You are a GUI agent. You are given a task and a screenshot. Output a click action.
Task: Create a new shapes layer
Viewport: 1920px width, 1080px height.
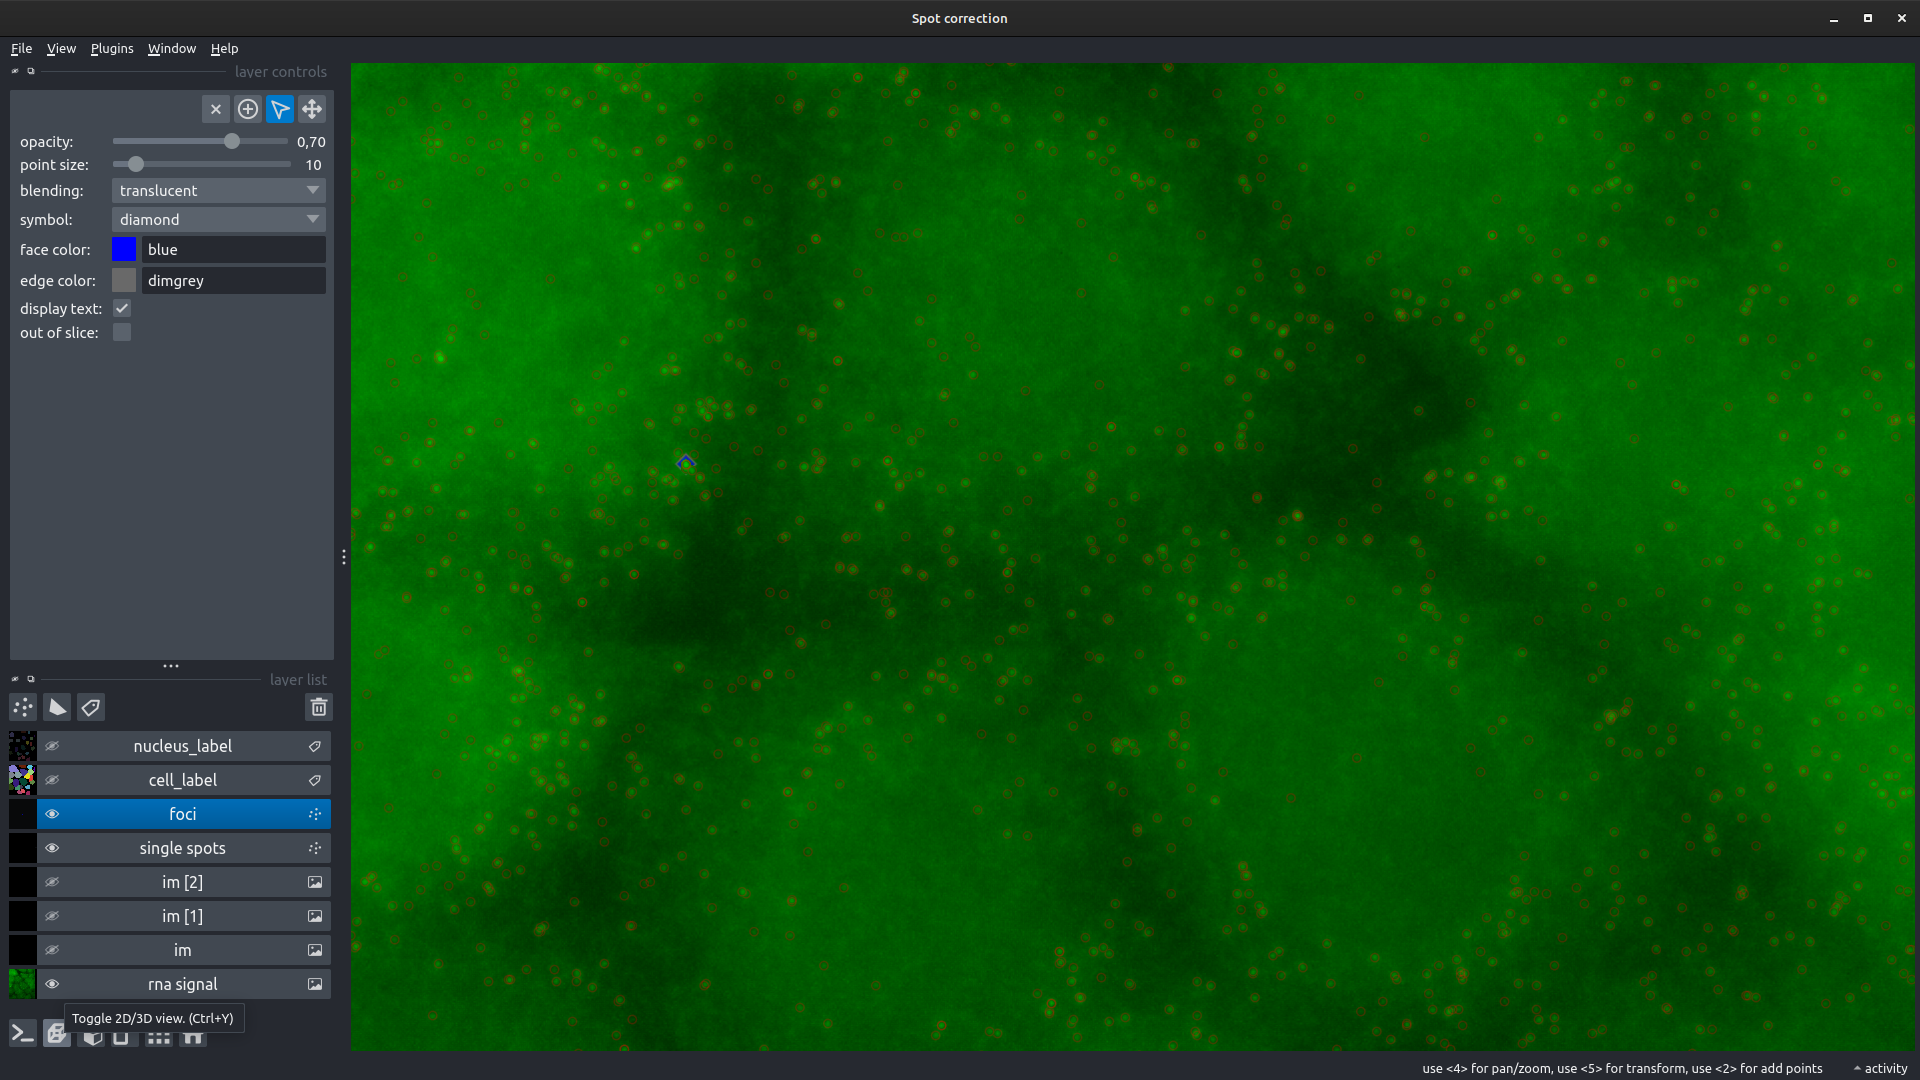57,708
